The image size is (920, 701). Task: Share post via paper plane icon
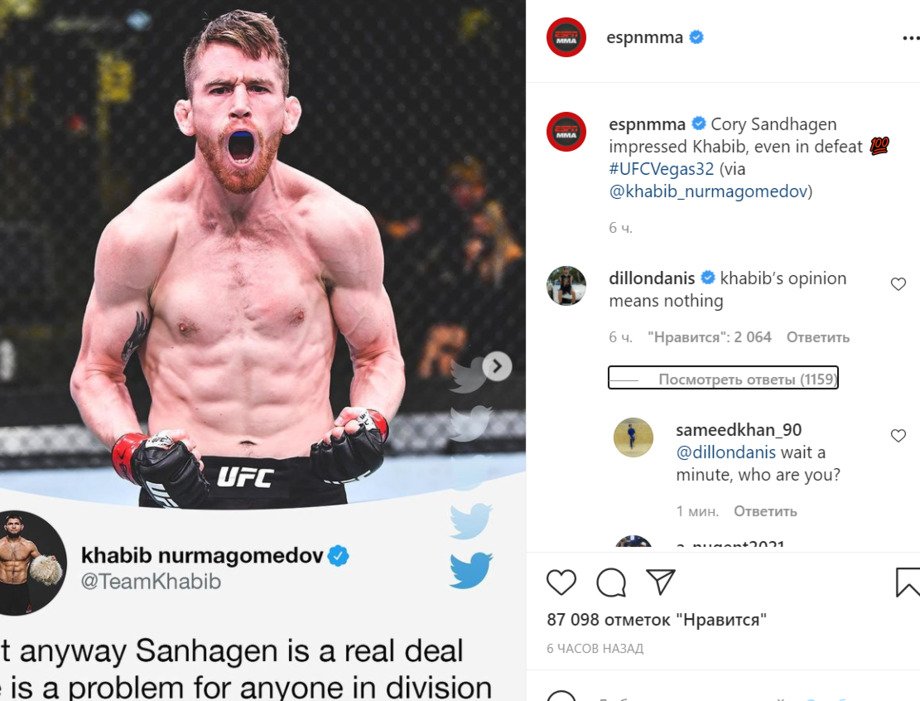[661, 582]
